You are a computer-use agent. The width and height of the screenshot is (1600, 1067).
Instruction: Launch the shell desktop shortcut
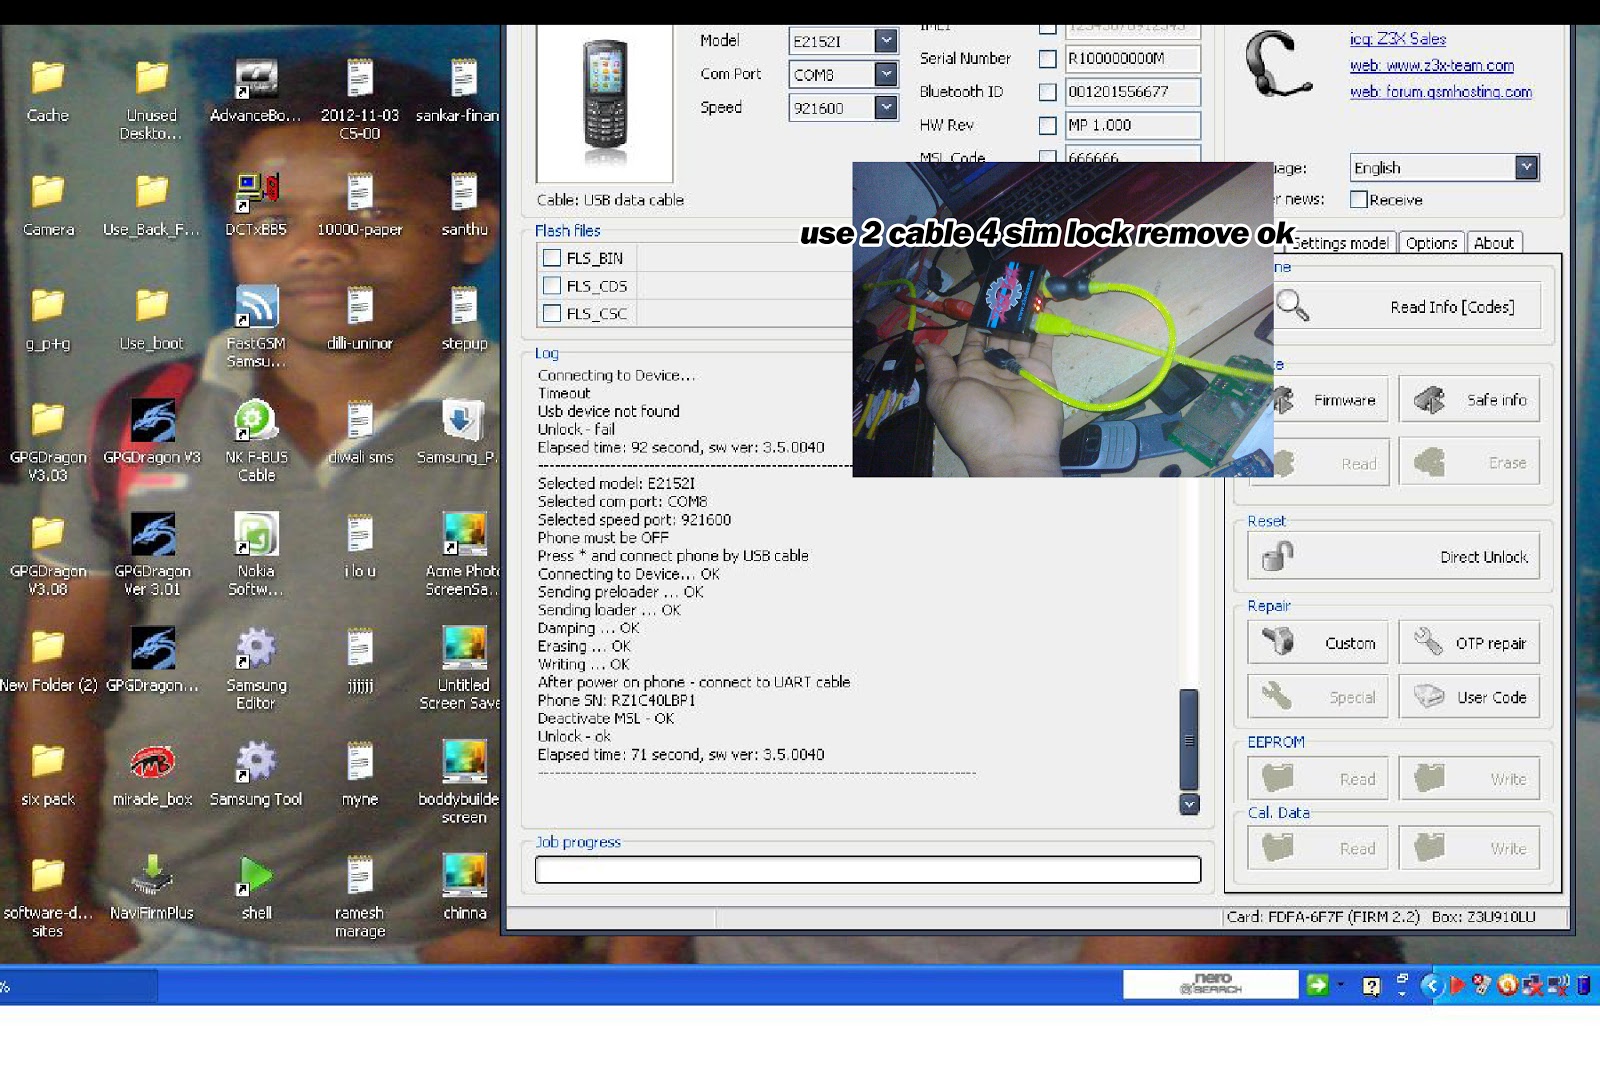click(x=256, y=888)
